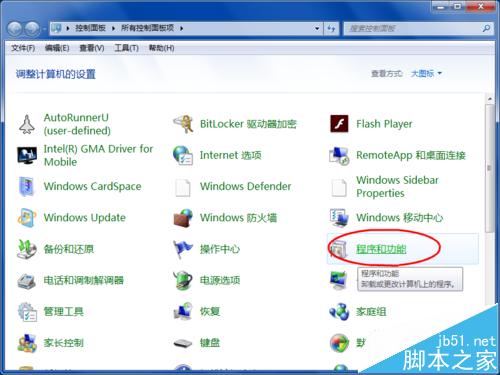Open the 恢复 link text
The height and width of the screenshot is (375, 500).
coord(210,312)
